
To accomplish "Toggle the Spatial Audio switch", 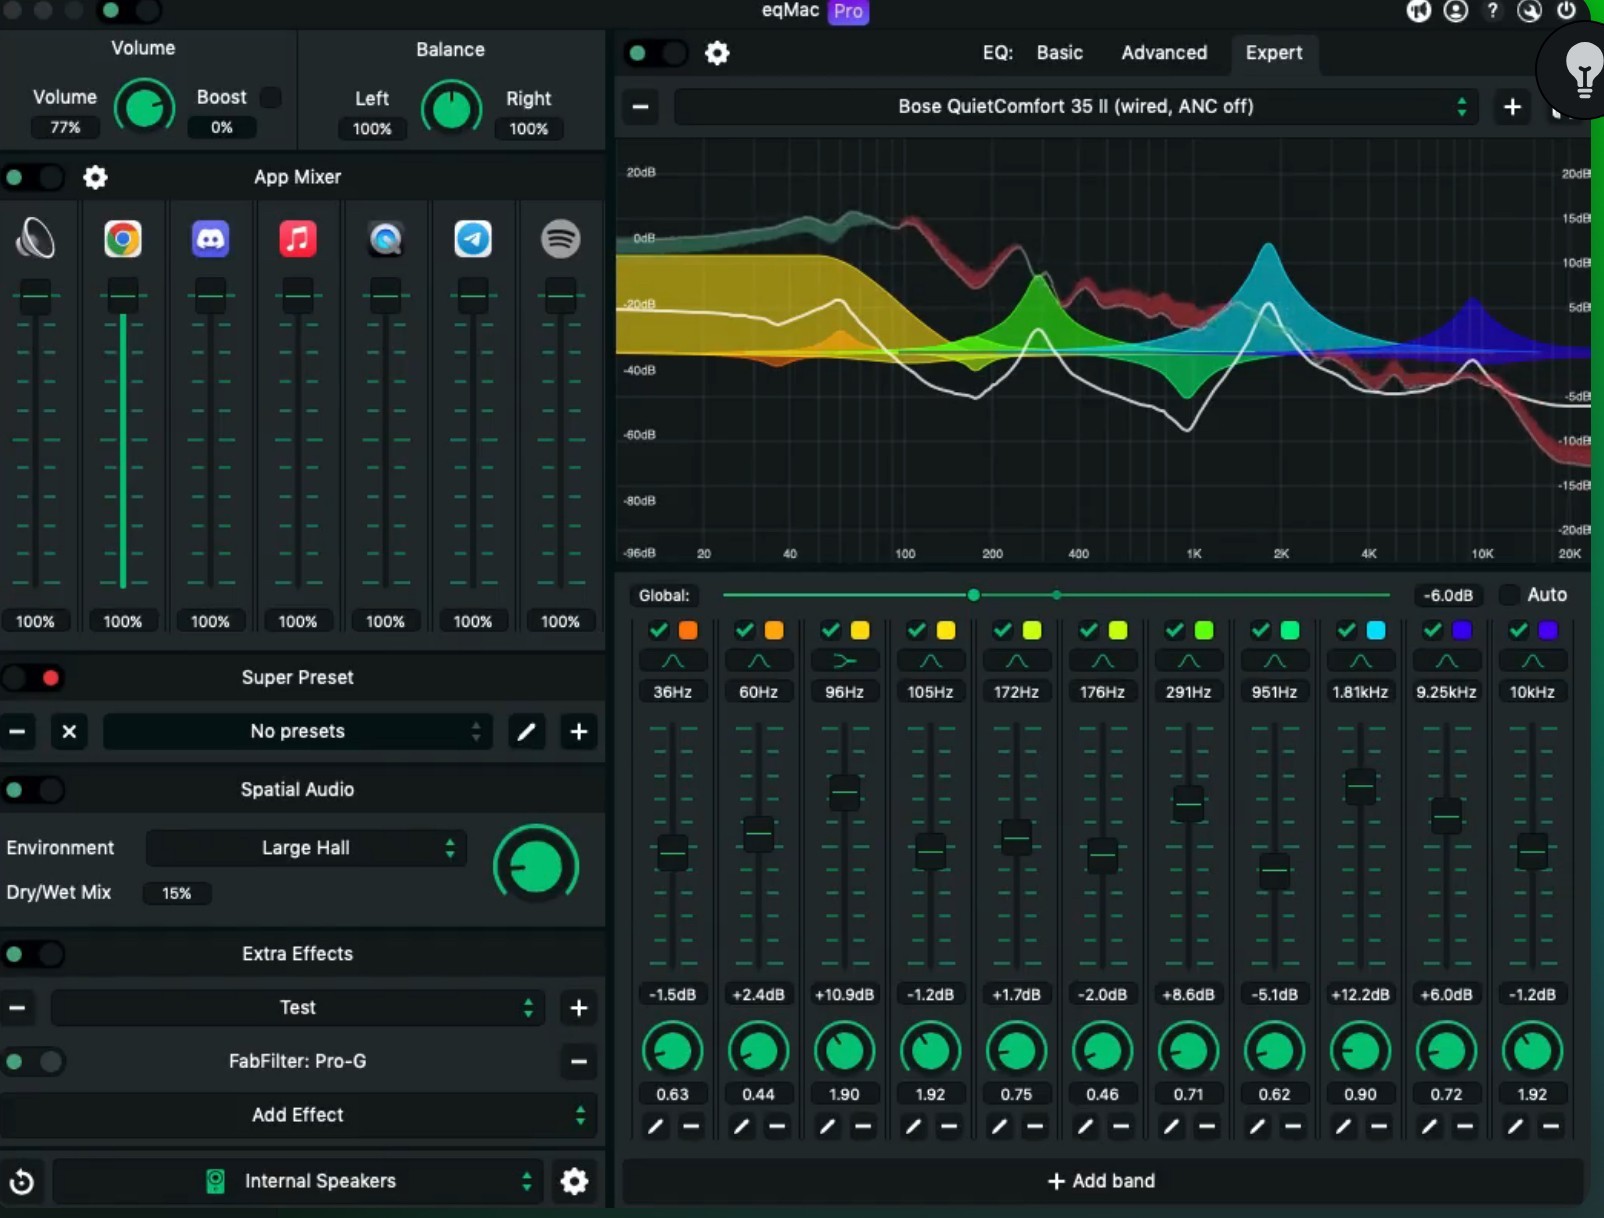I will pyautogui.click(x=33, y=790).
